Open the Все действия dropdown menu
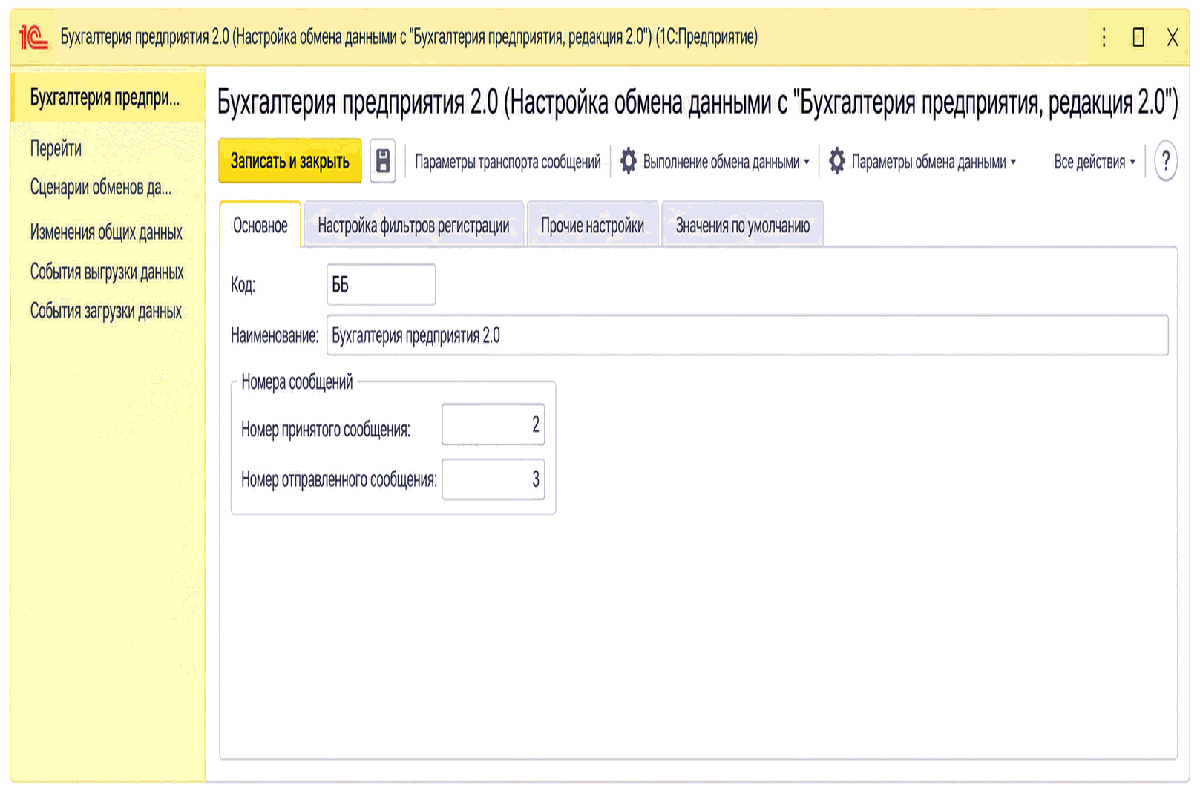This screenshot has height=800, width=1200. pyautogui.click(x=1095, y=161)
